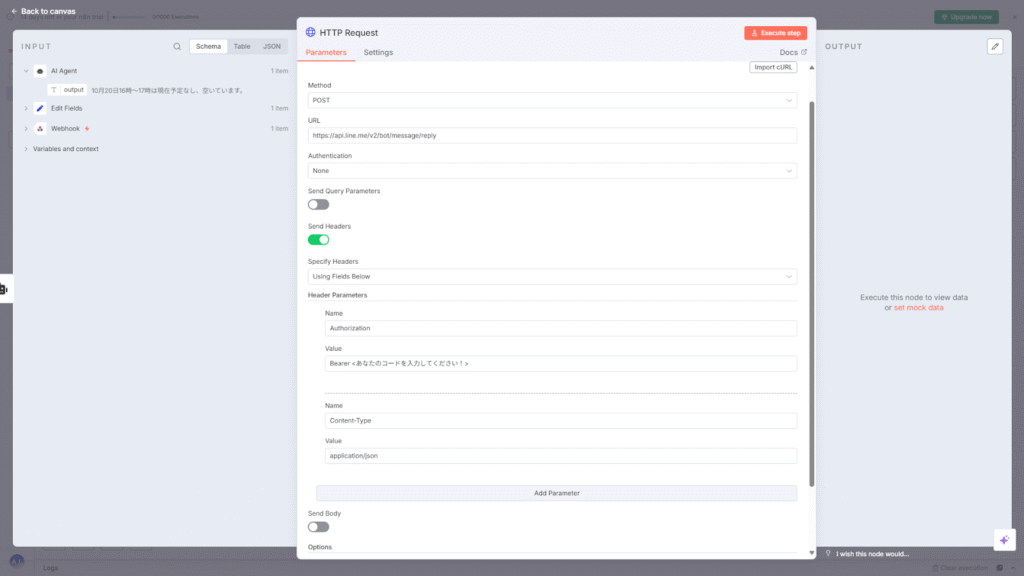
Task: Click the Webhook node icon
Action: [40, 129]
